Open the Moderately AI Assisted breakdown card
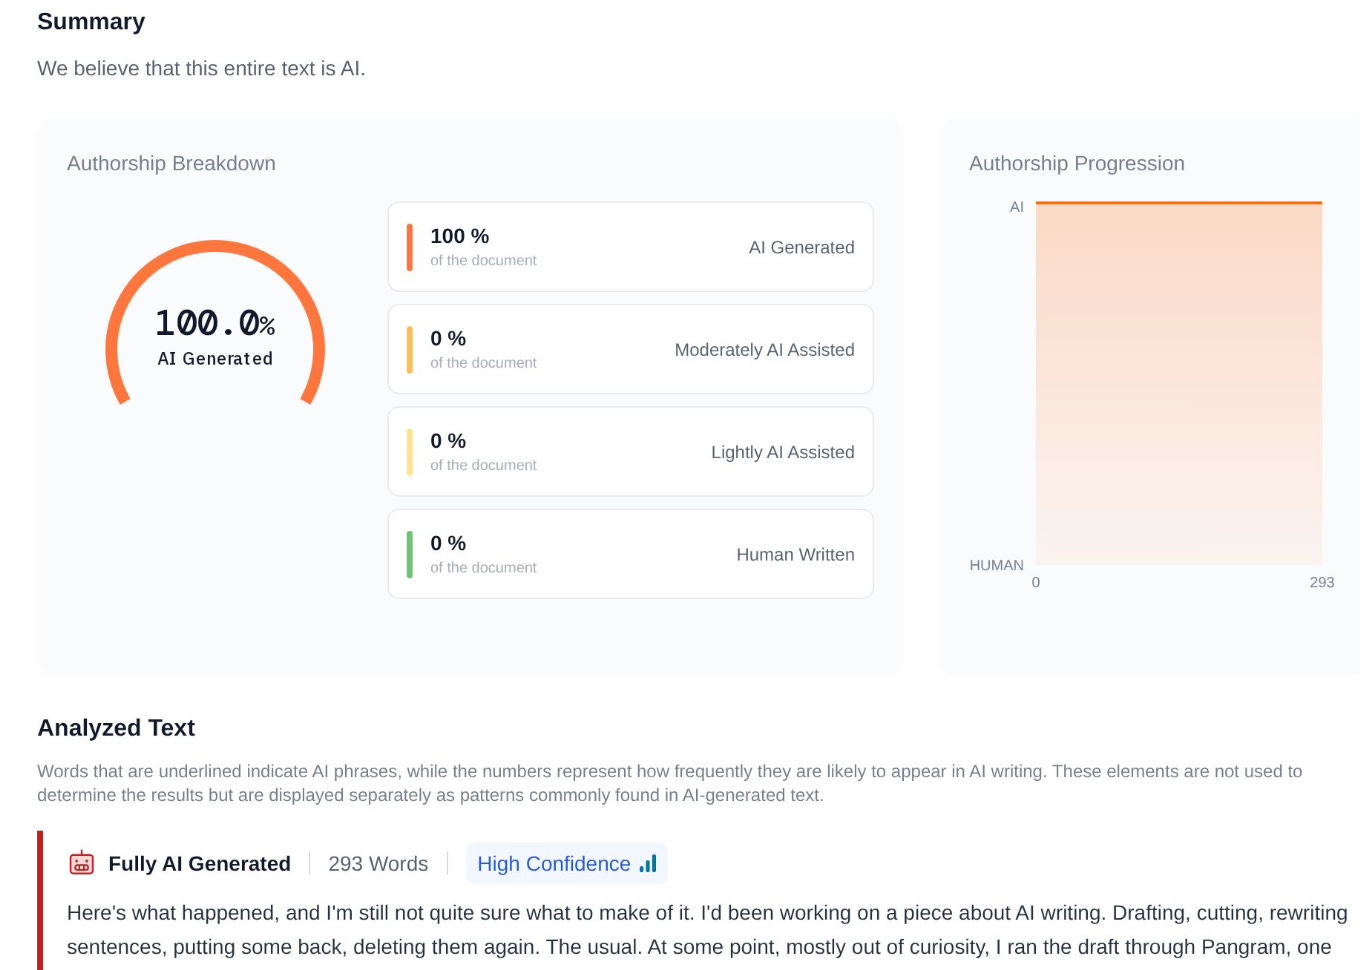The width and height of the screenshot is (1360, 970). pos(630,349)
